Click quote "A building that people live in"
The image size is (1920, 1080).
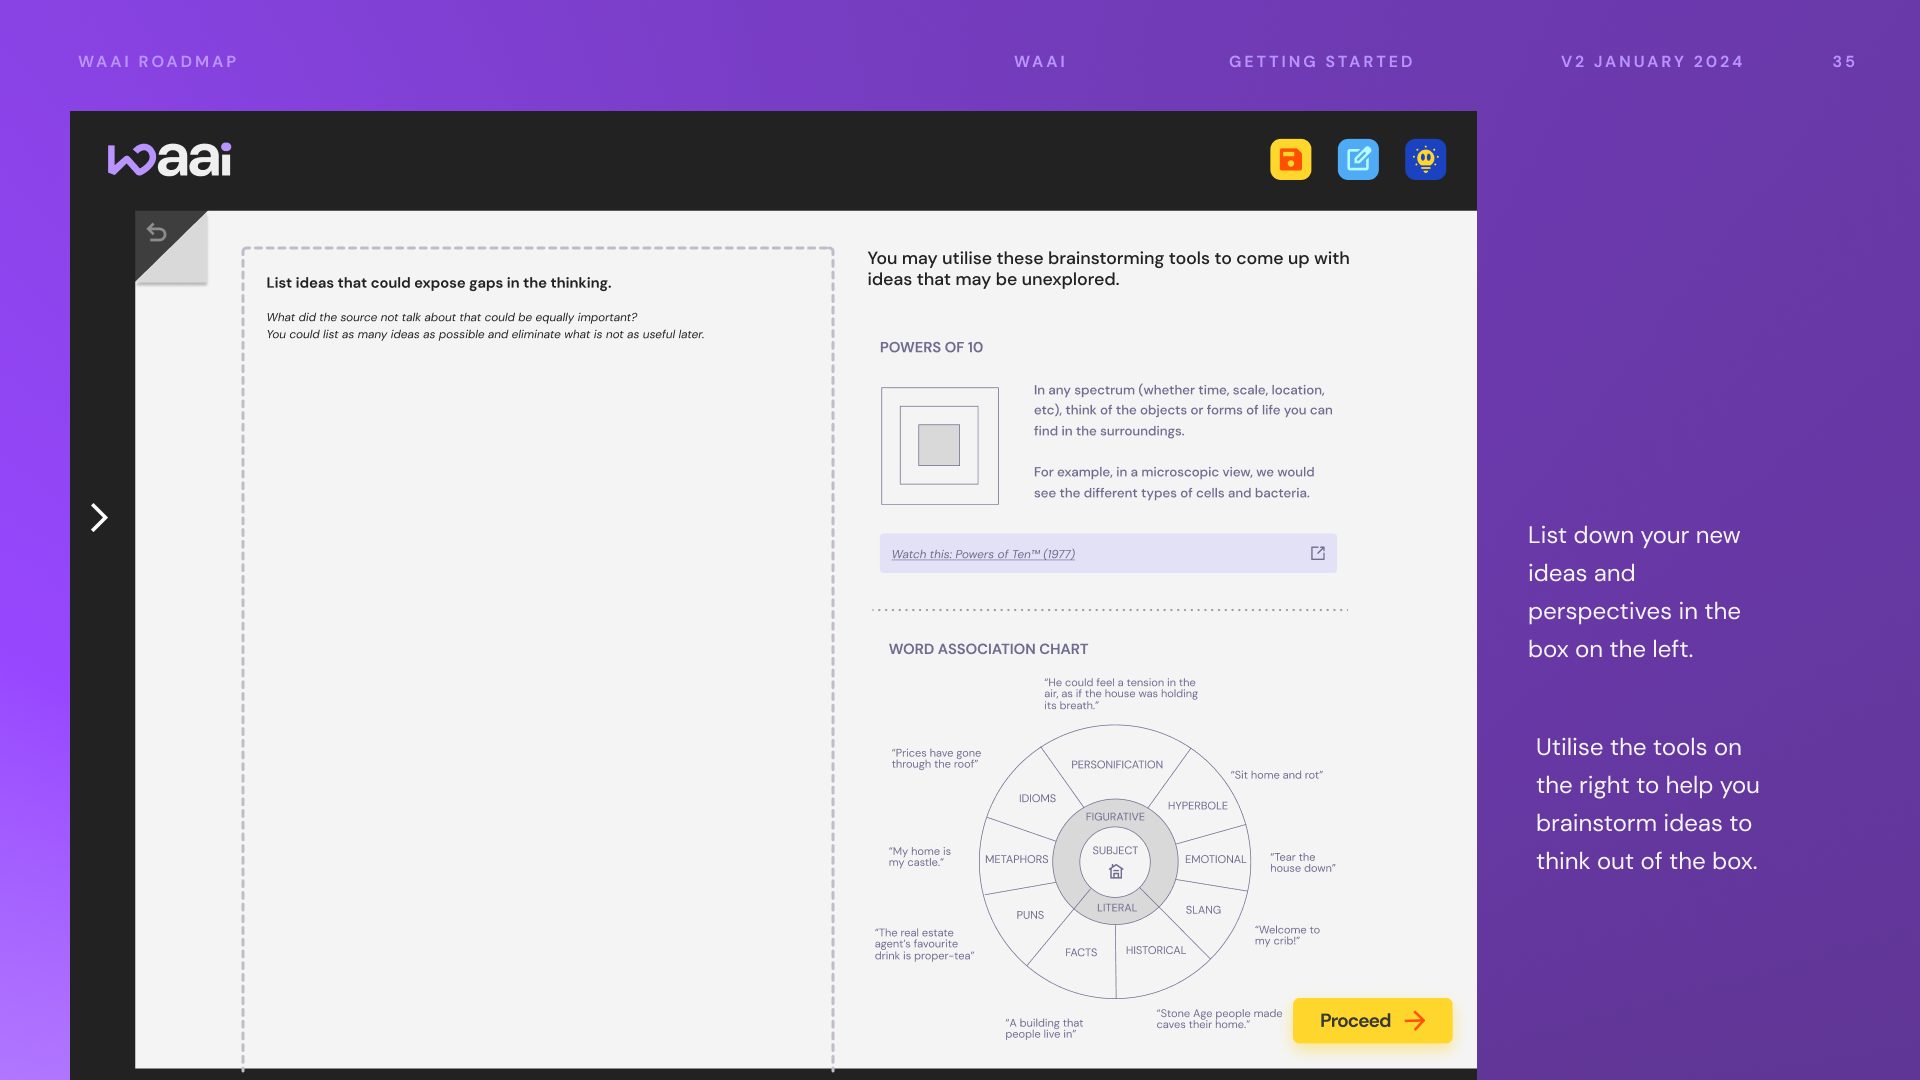tap(1044, 1030)
